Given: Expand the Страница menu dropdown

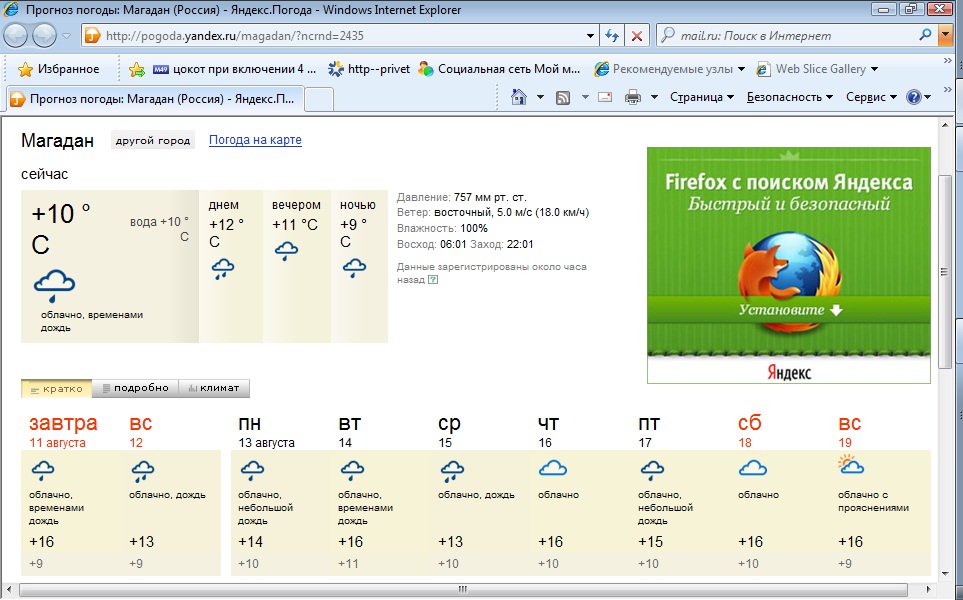Looking at the screenshot, I should (701, 97).
